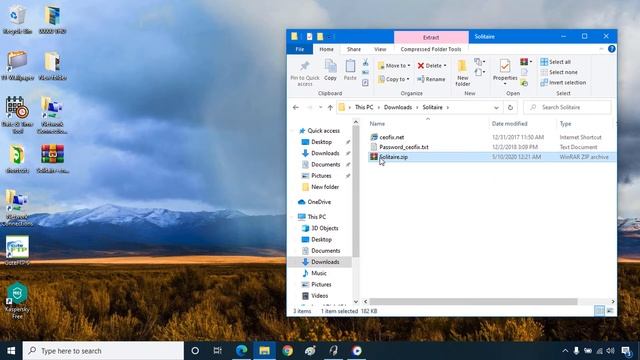Viewport: 640px width, 360px height.
Task: Click the History icon in Open group
Action: pyautogui.click(x=524, y=83)
